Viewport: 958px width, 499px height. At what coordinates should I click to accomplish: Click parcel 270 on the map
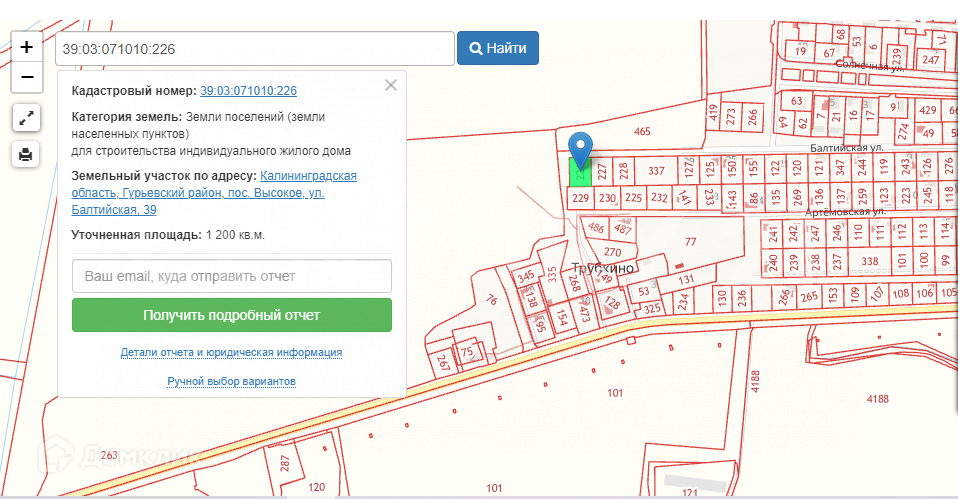tap(613, 252)
